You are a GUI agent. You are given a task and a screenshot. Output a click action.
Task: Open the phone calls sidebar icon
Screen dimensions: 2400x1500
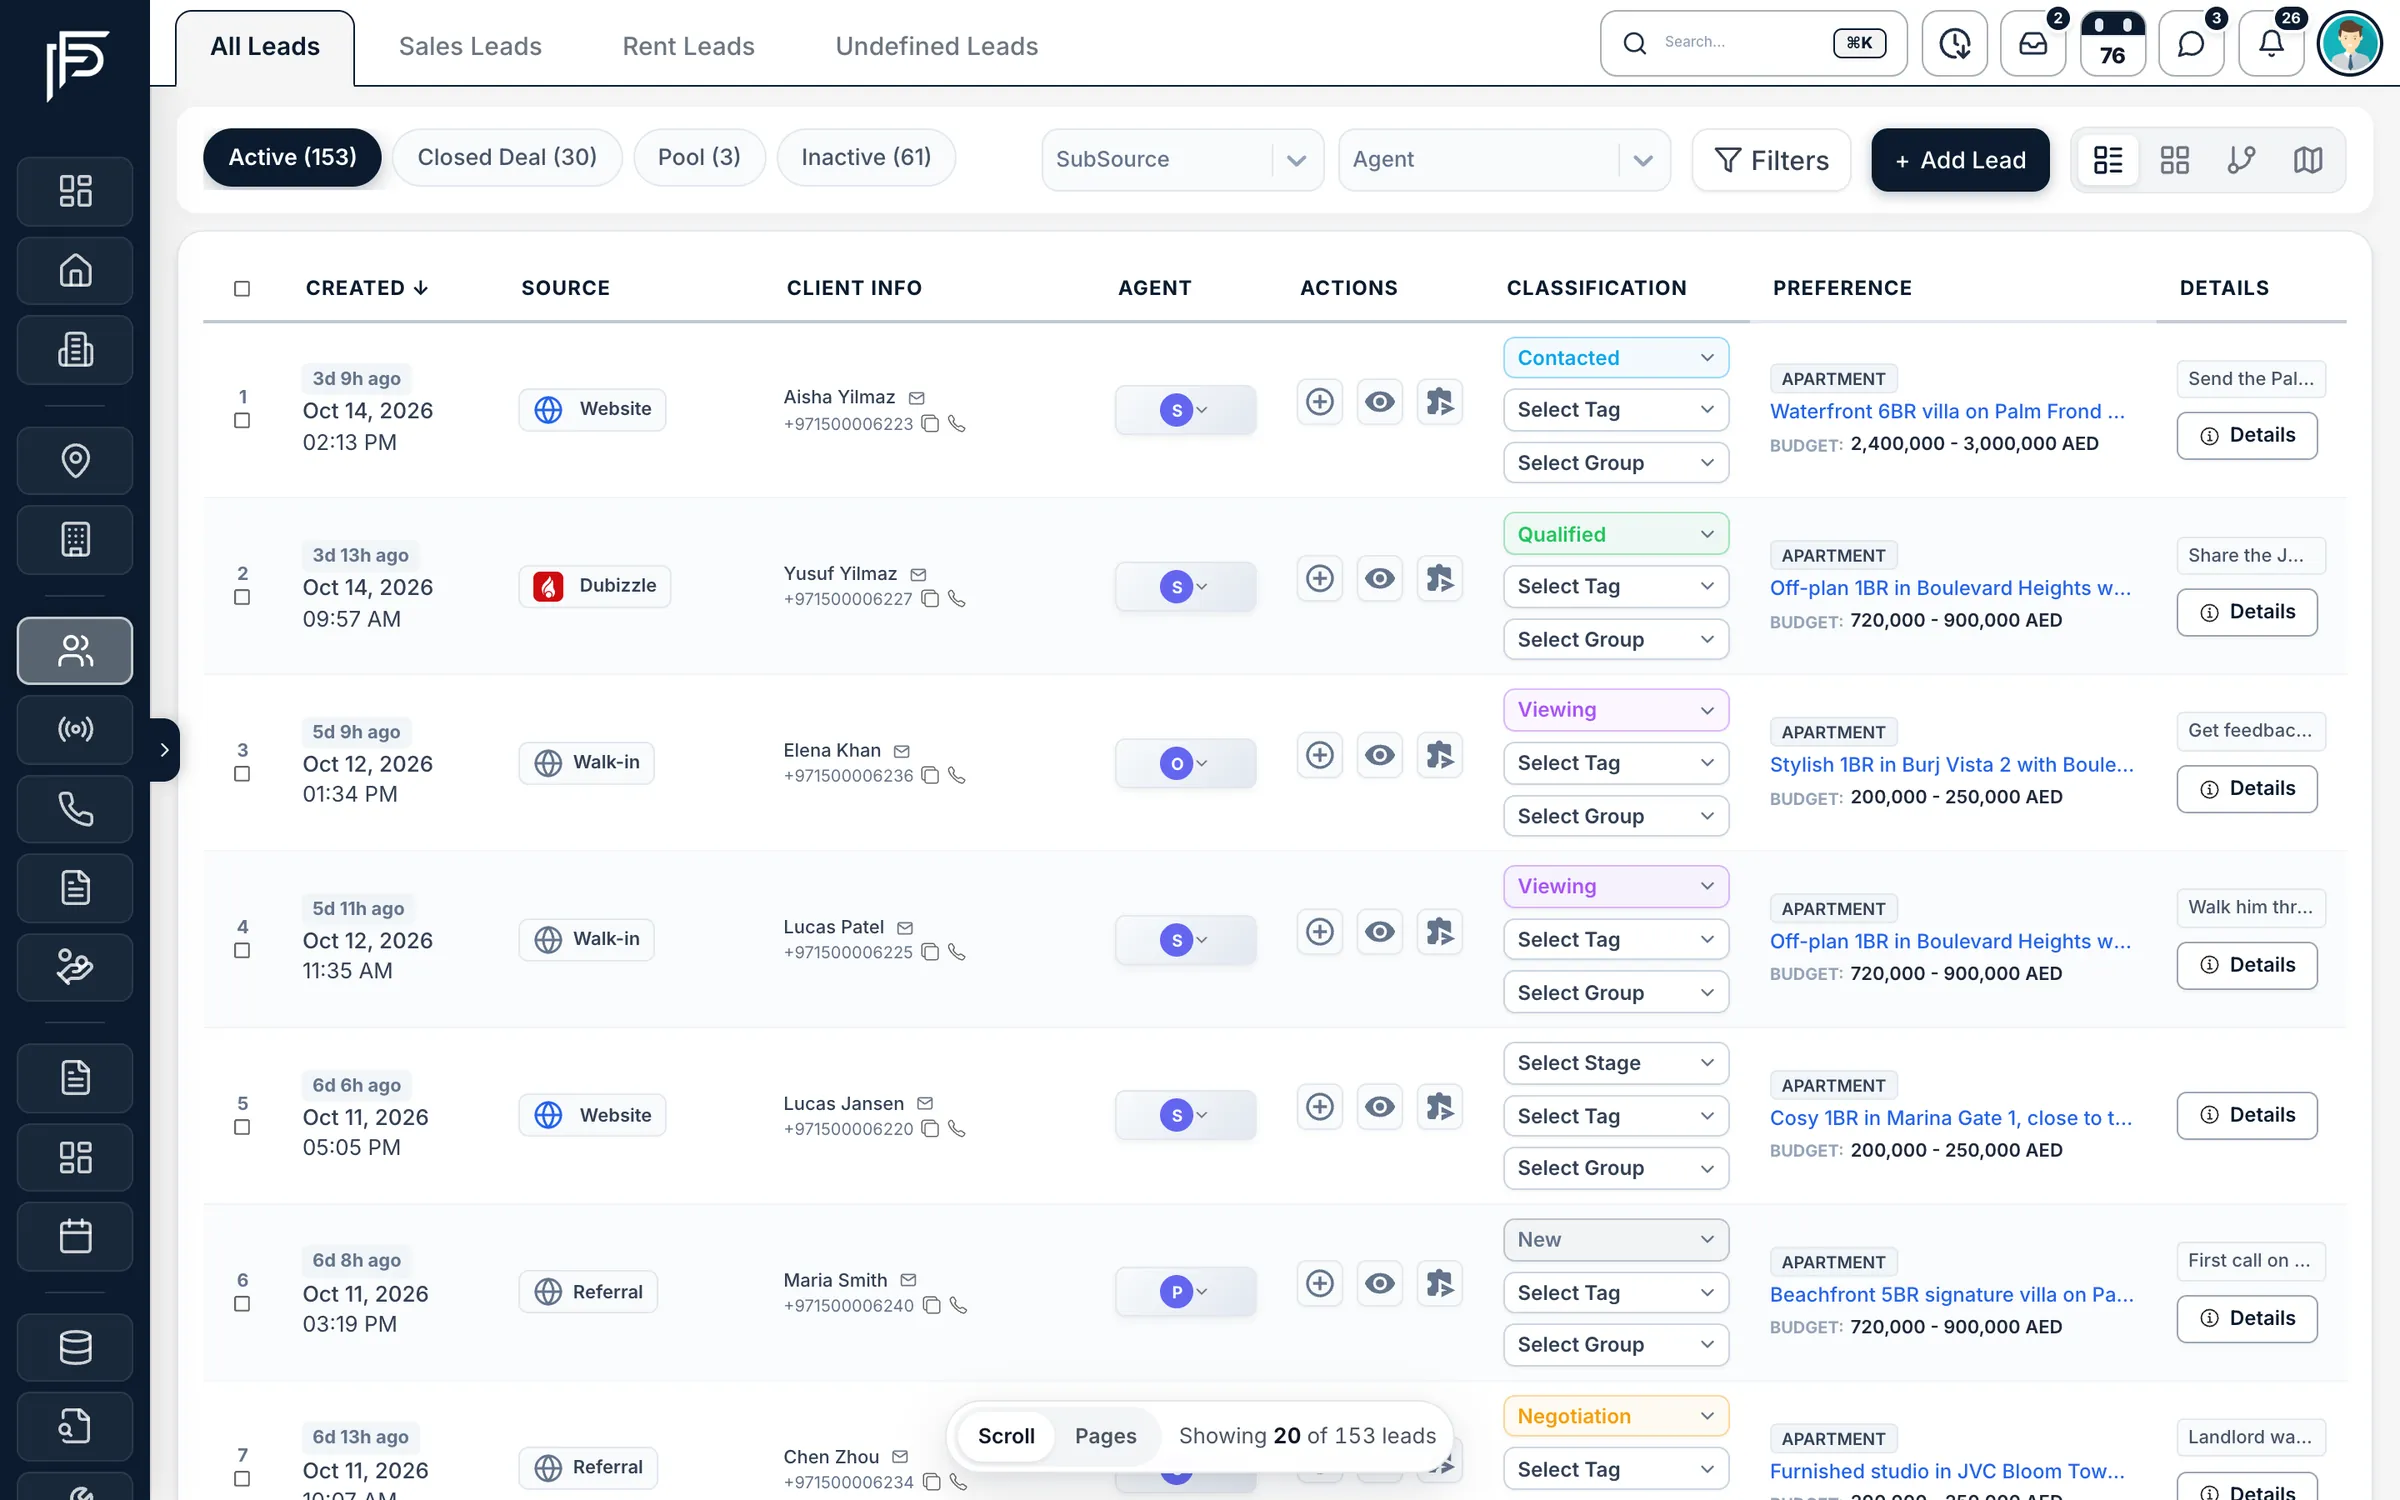click(x=75, y=809)
